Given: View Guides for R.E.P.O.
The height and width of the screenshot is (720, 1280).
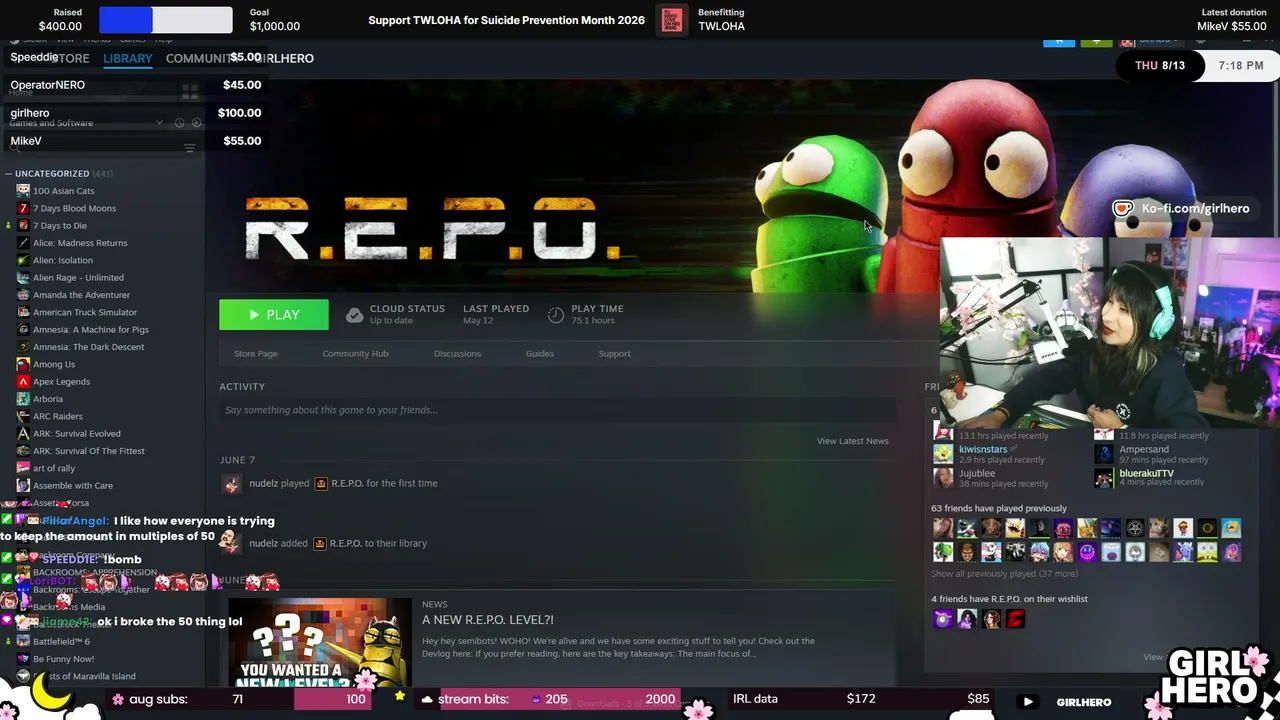Looking at the screenshot, I should click(x=540, y=353).
